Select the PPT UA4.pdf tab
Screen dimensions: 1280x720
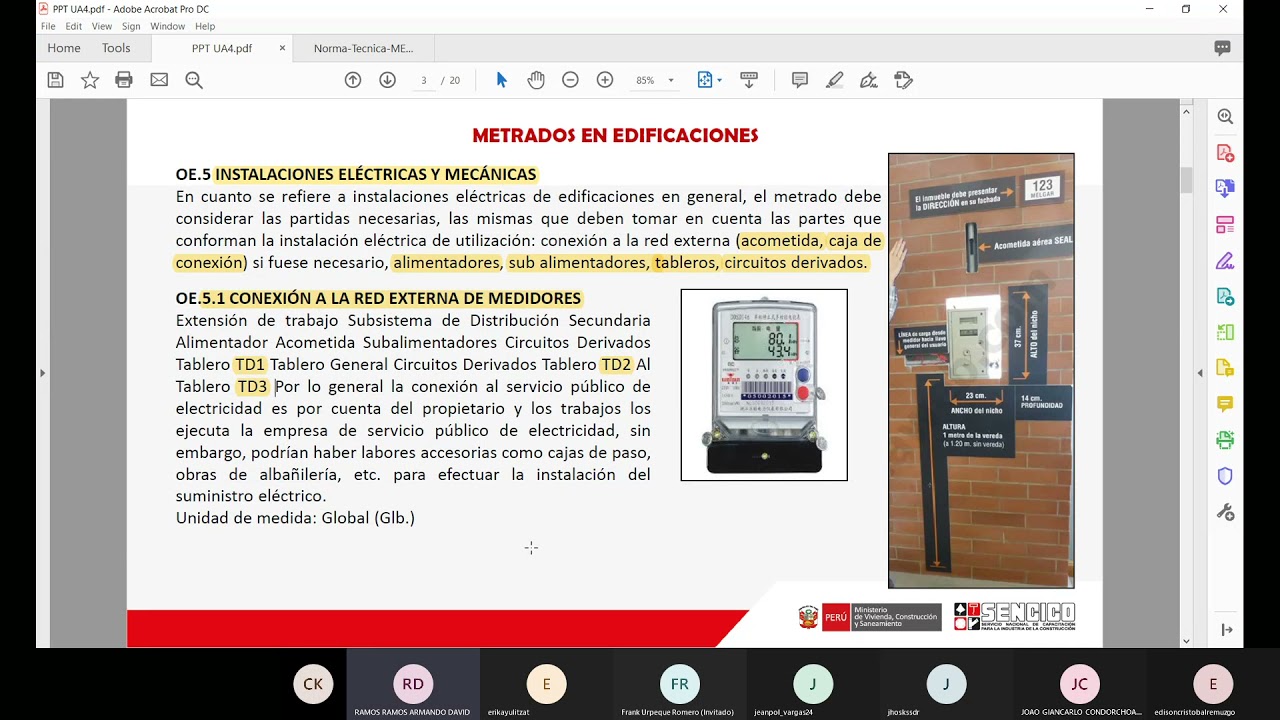222,48
